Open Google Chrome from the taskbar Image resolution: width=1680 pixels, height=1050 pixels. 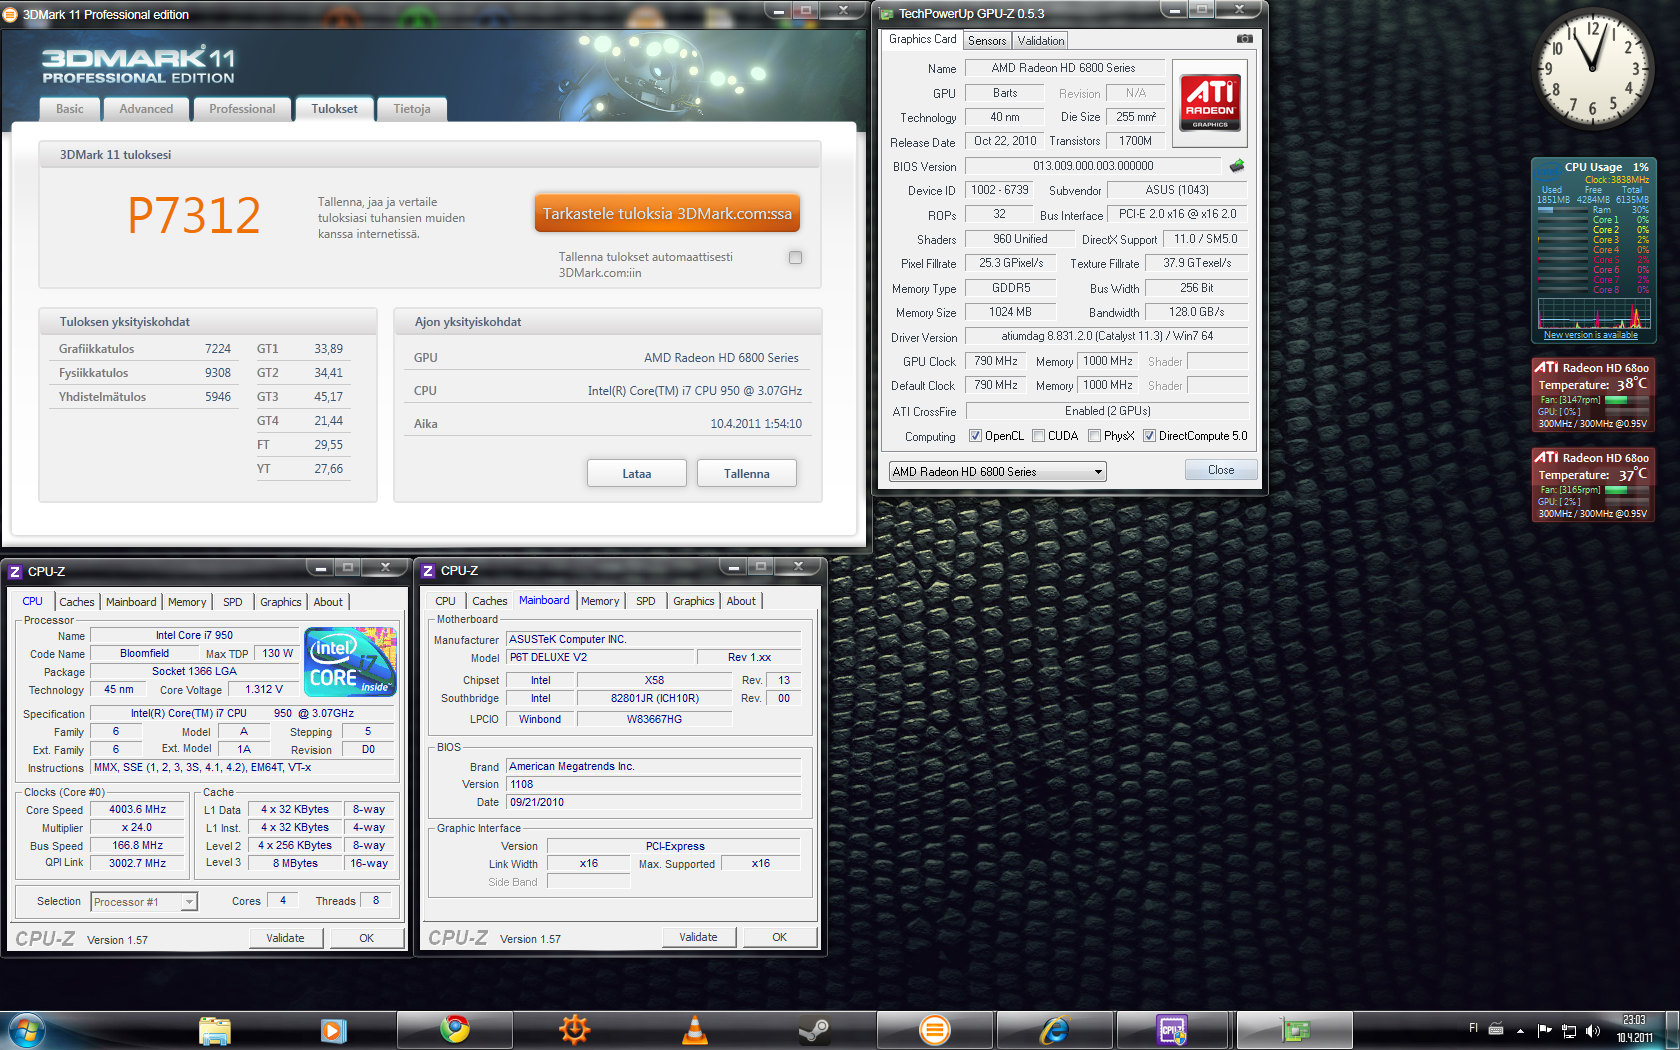455,1030
